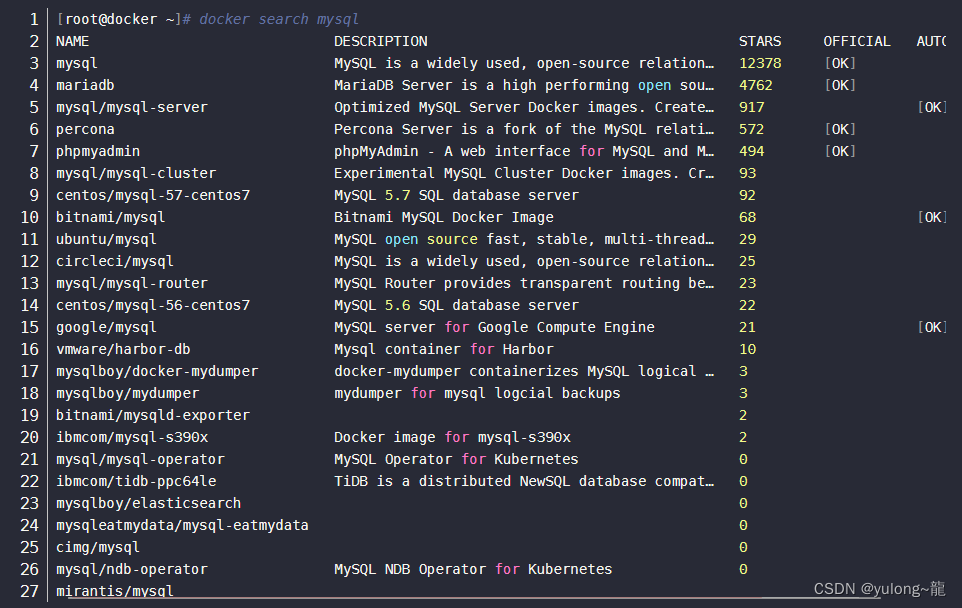Select the 'mirantis/mysql' image name
The height and width of the screenshot is (608, 962).
(115, 591)
